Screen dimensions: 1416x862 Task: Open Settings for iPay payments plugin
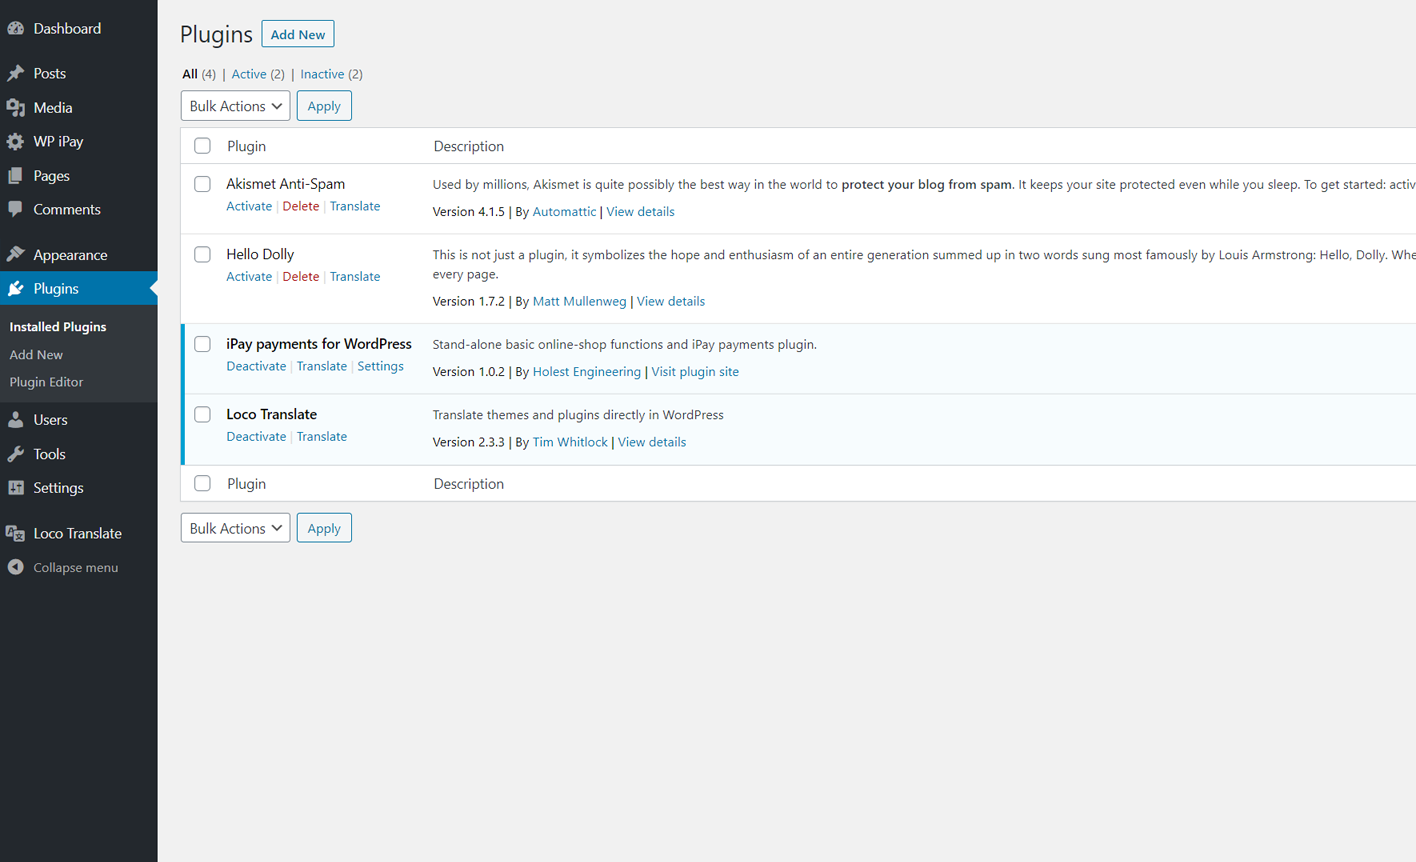(x=381, y=366)
